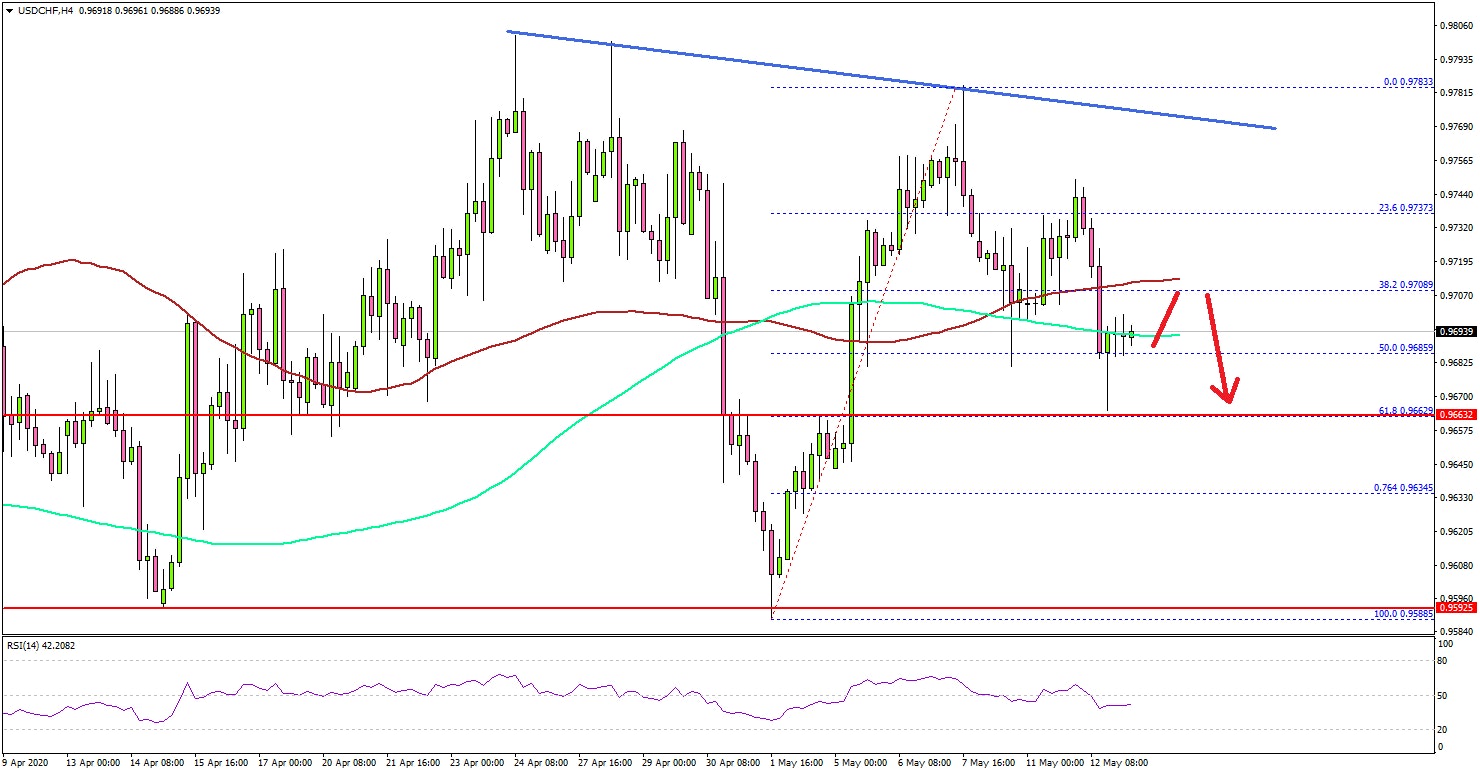Viewport: 1480px width, 774px height.
Task: Select the blue descending trendline
Action: click(x=890, y=80)
